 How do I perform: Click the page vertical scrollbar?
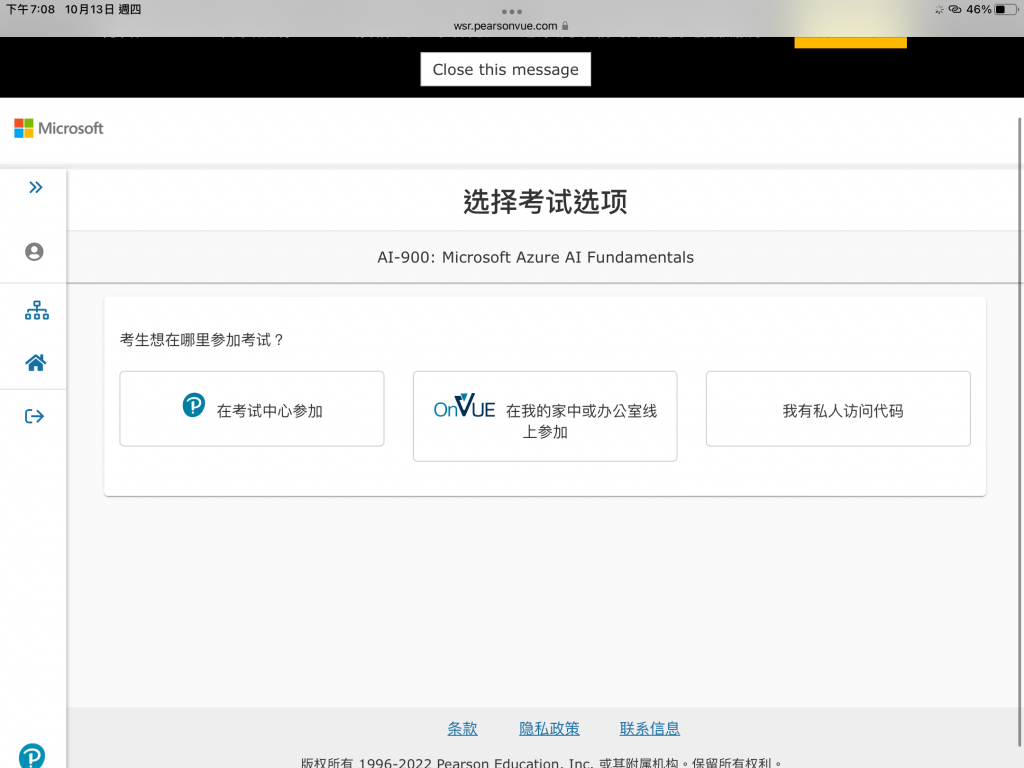coord(1019,431)
